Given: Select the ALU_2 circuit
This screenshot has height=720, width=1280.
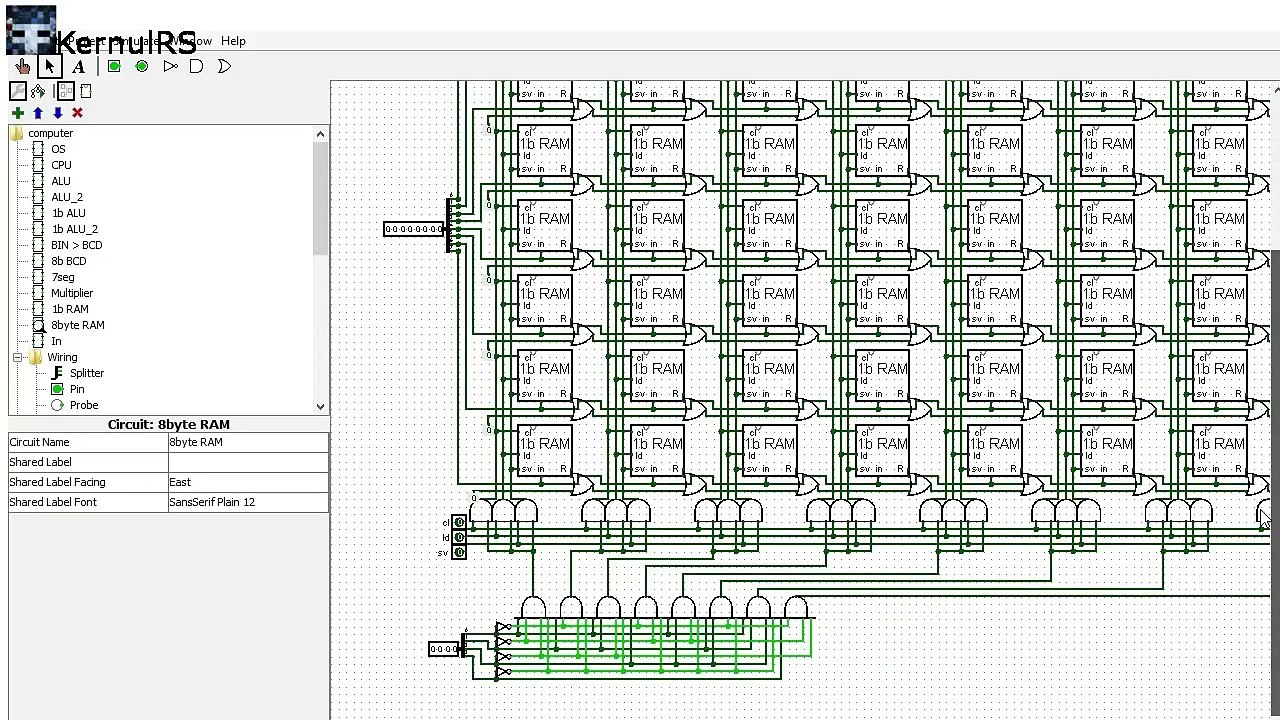Looking at the screenshot, I should tap(67, 197).
